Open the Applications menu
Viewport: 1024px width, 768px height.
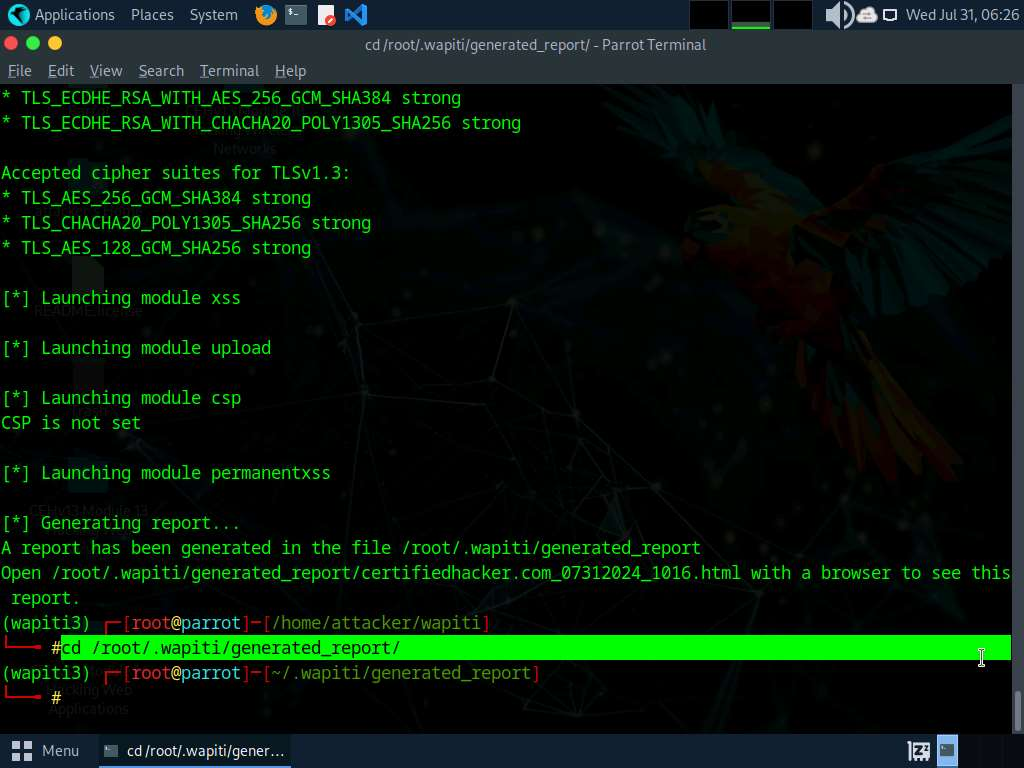click(x=62, y=15)
